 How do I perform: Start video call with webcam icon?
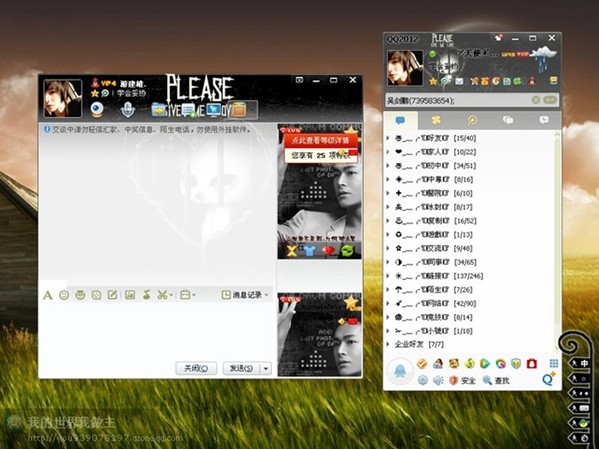(97, 110)
